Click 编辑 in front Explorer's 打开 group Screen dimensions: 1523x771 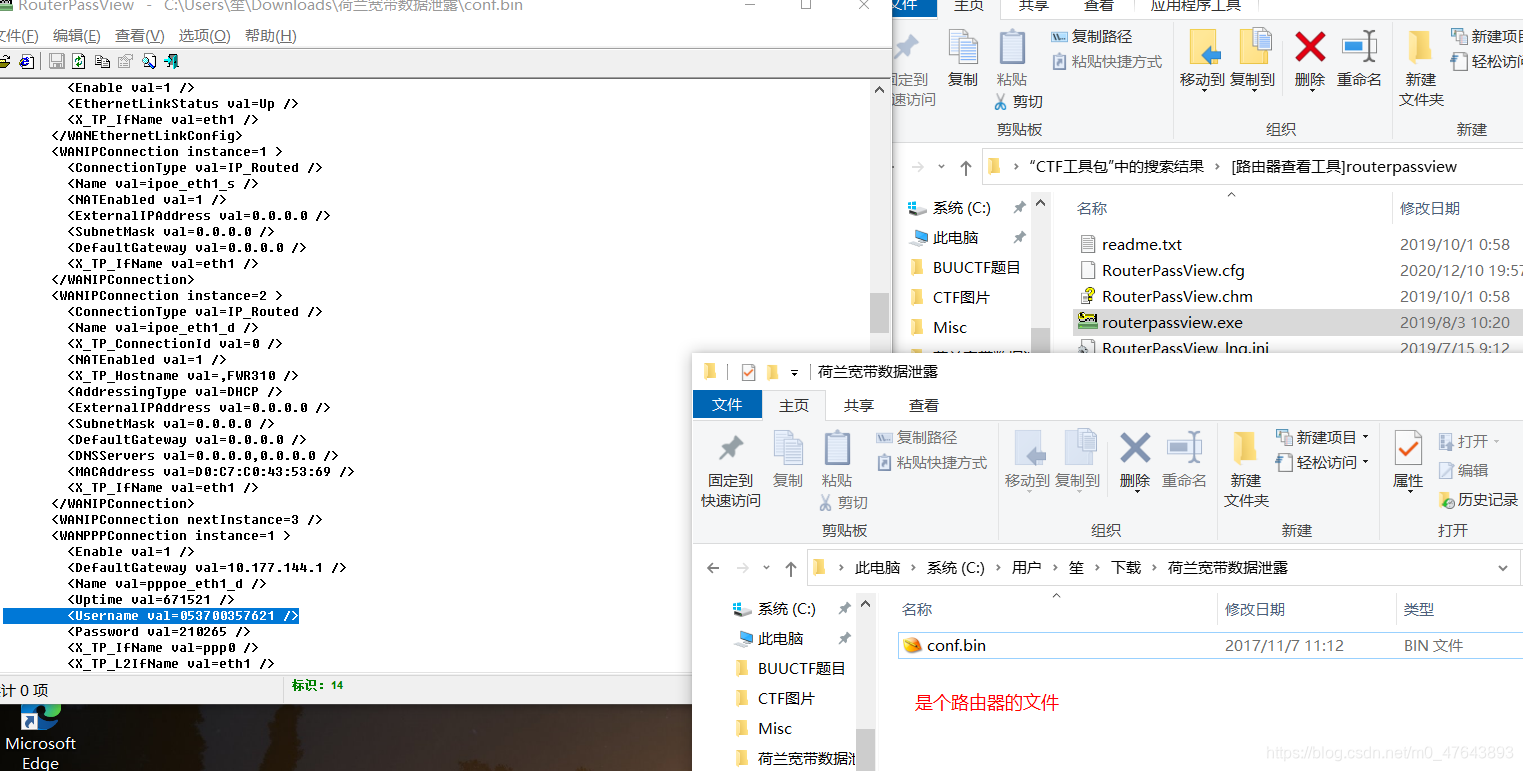(1463, 470)
